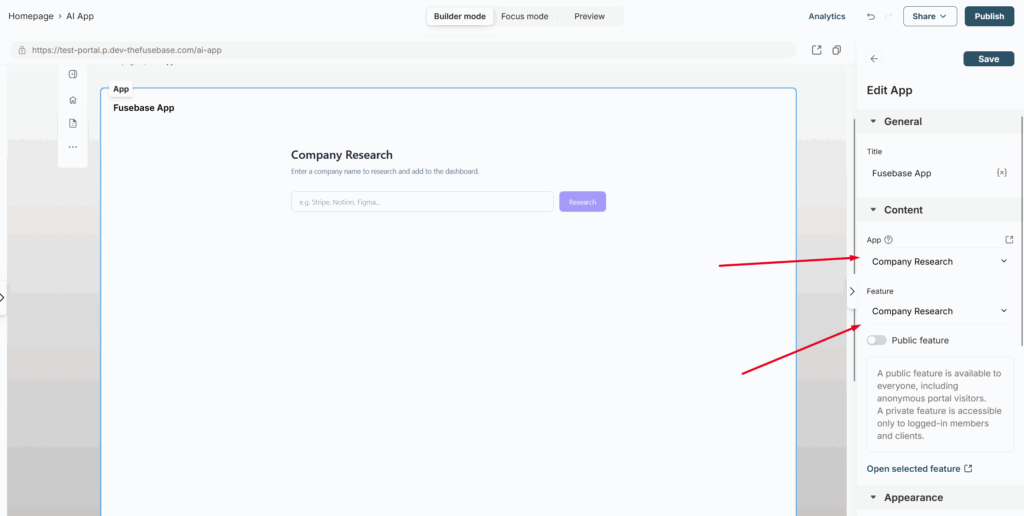
Task: Click the company name search input field
Action: click(x=422, y=202)
